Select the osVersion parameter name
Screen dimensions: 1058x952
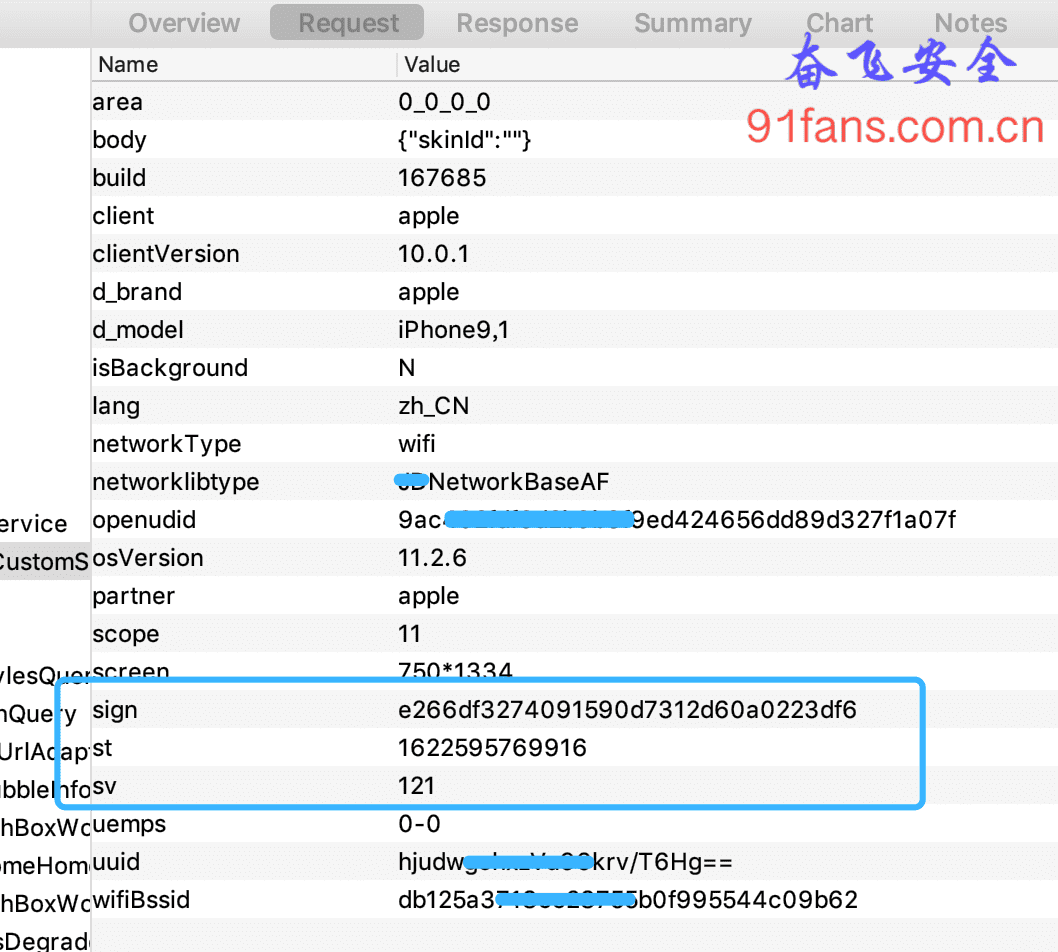(x=148, y=558)
